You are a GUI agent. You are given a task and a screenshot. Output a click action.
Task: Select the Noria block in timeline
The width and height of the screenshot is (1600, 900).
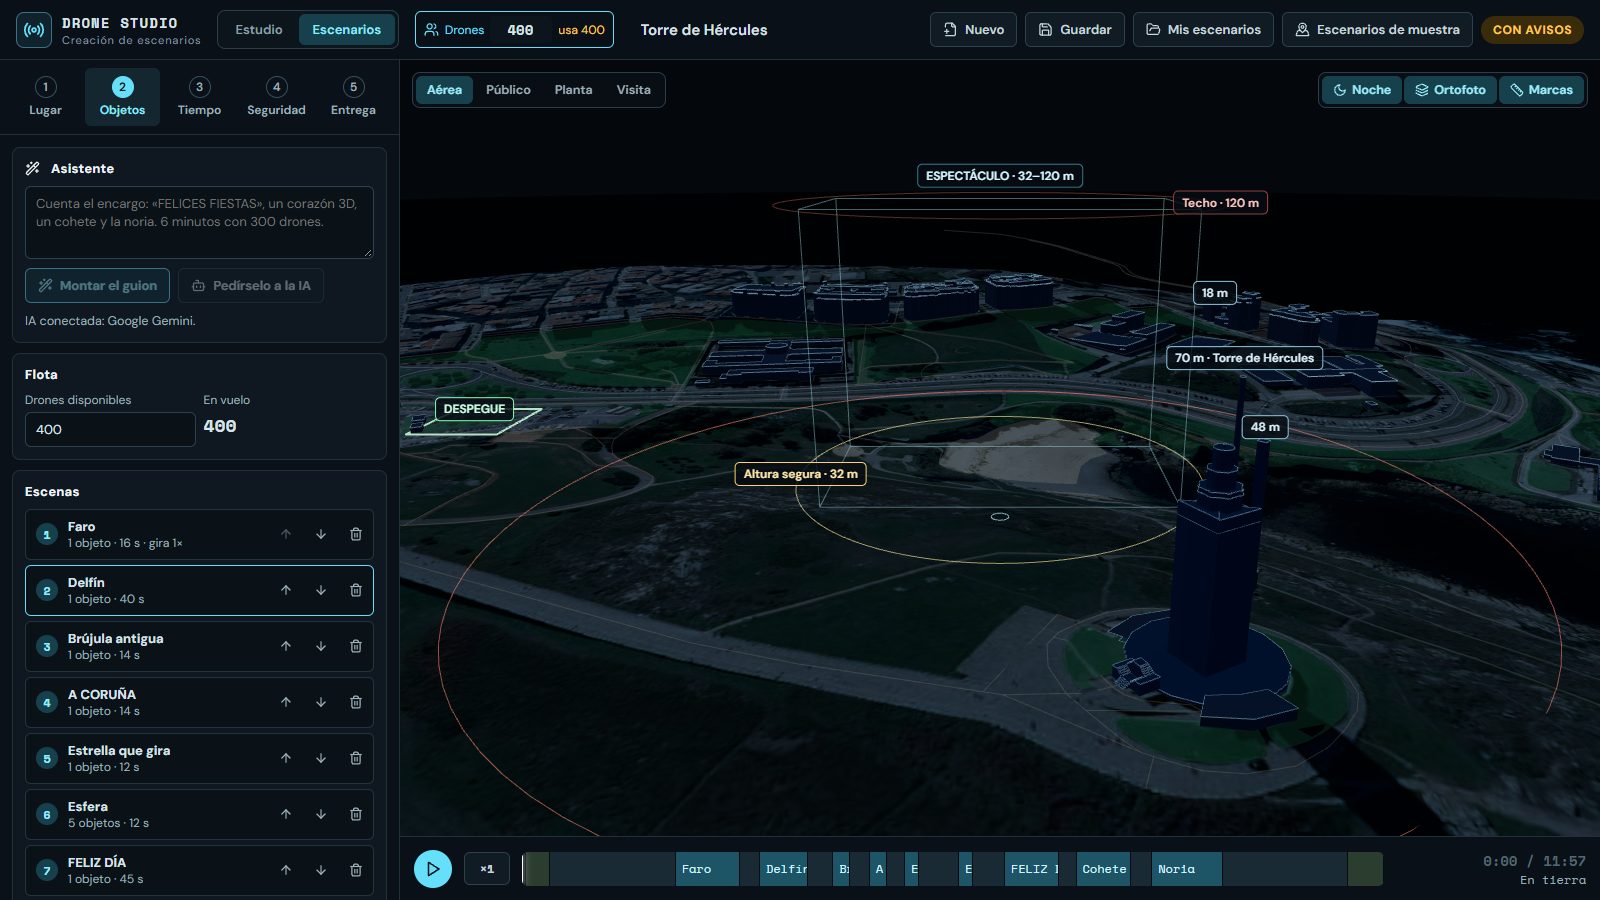coord(1187,869)
